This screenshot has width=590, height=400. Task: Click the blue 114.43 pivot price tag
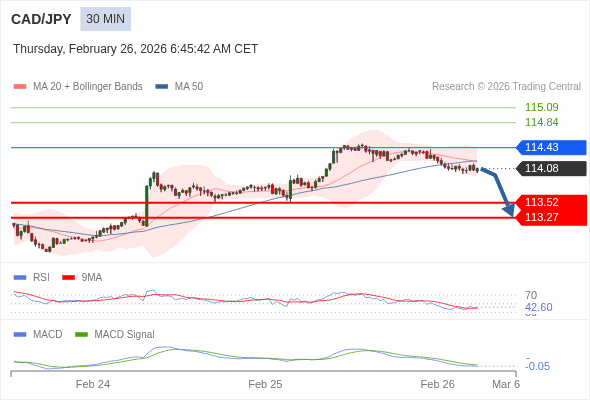(551, 147)
